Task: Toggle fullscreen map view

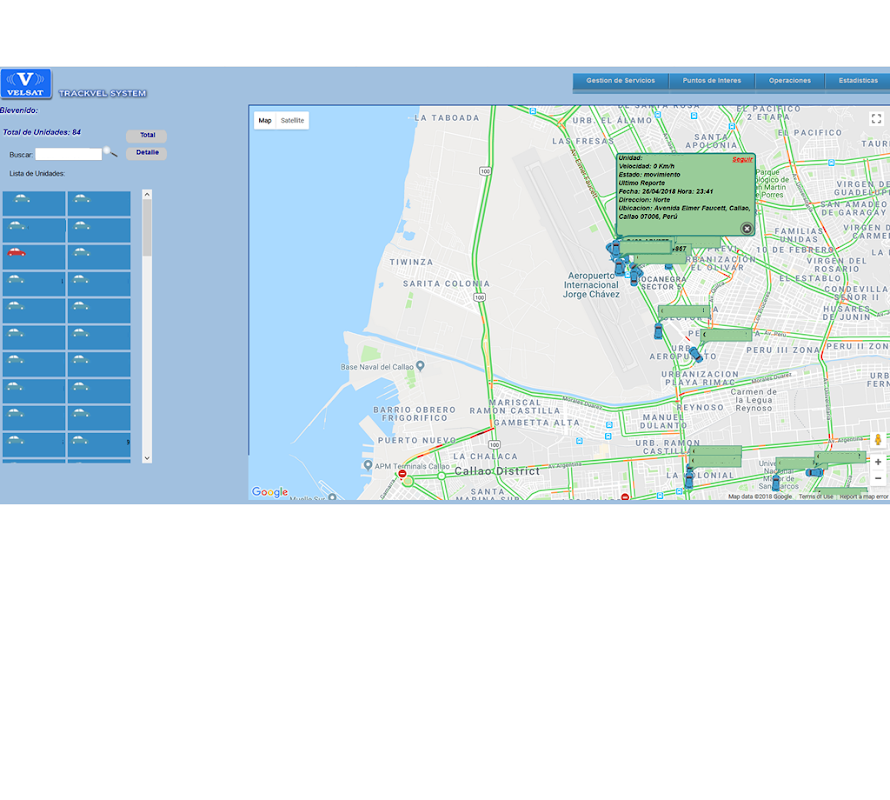Action: (876, 119)
